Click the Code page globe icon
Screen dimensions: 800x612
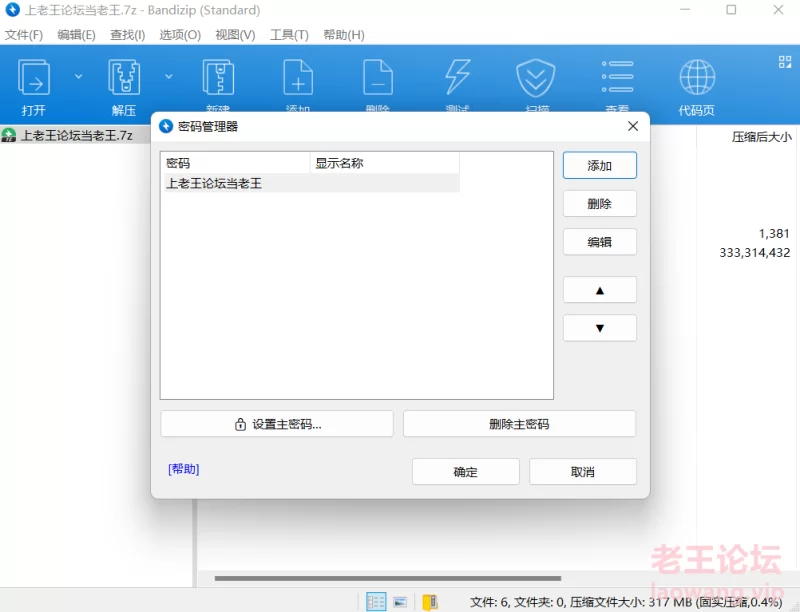point(697,77)
